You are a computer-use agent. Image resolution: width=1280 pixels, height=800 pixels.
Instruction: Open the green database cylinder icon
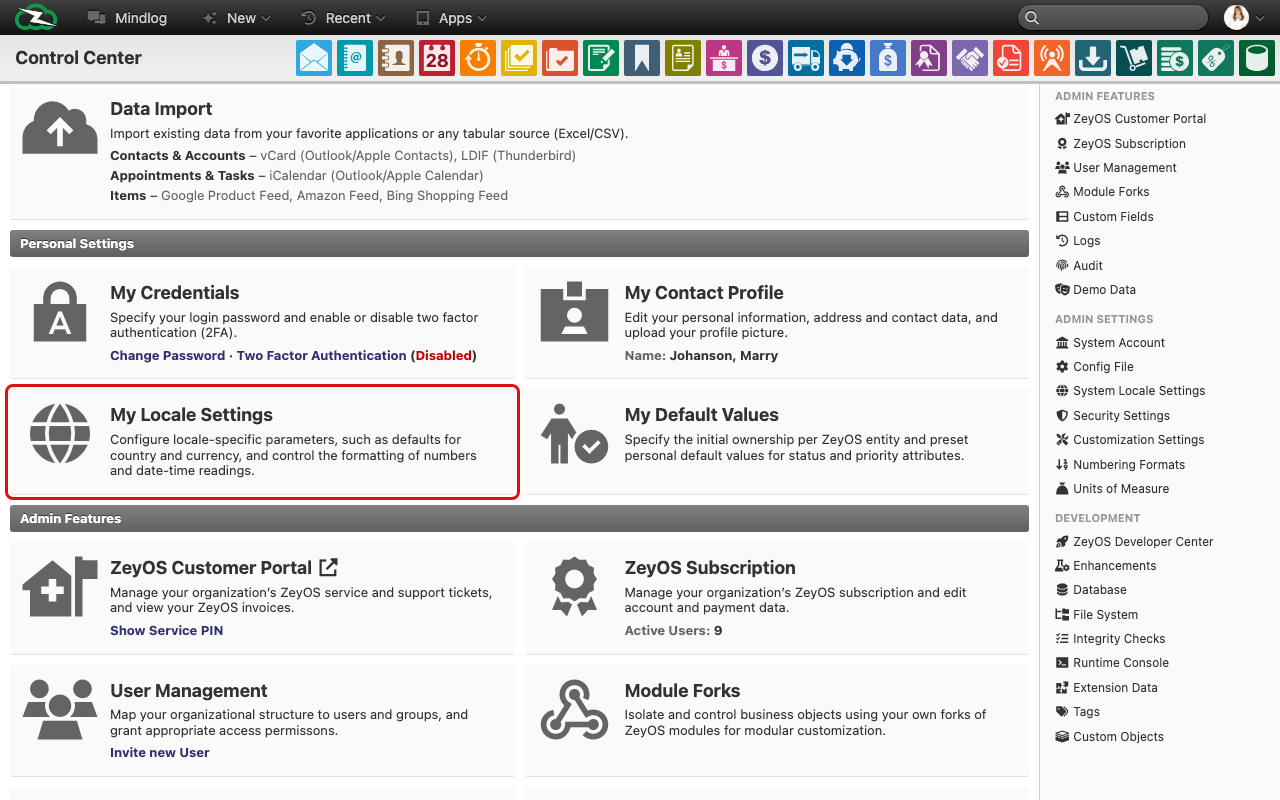click(1257, 58)
